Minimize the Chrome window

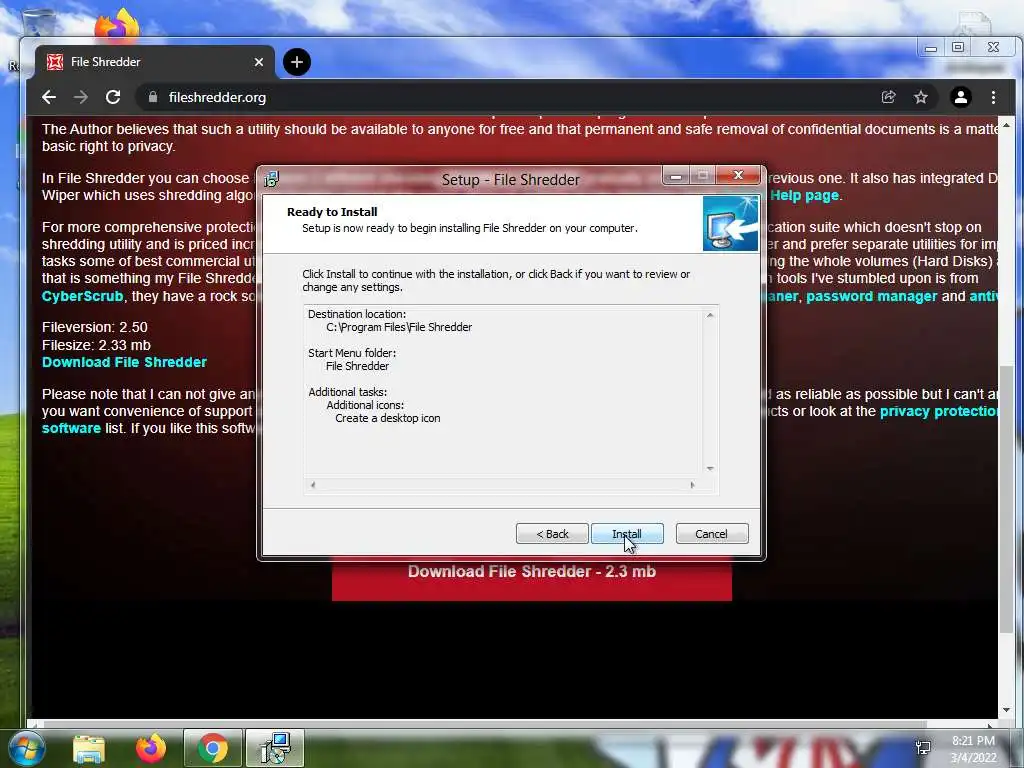(931, 48)
